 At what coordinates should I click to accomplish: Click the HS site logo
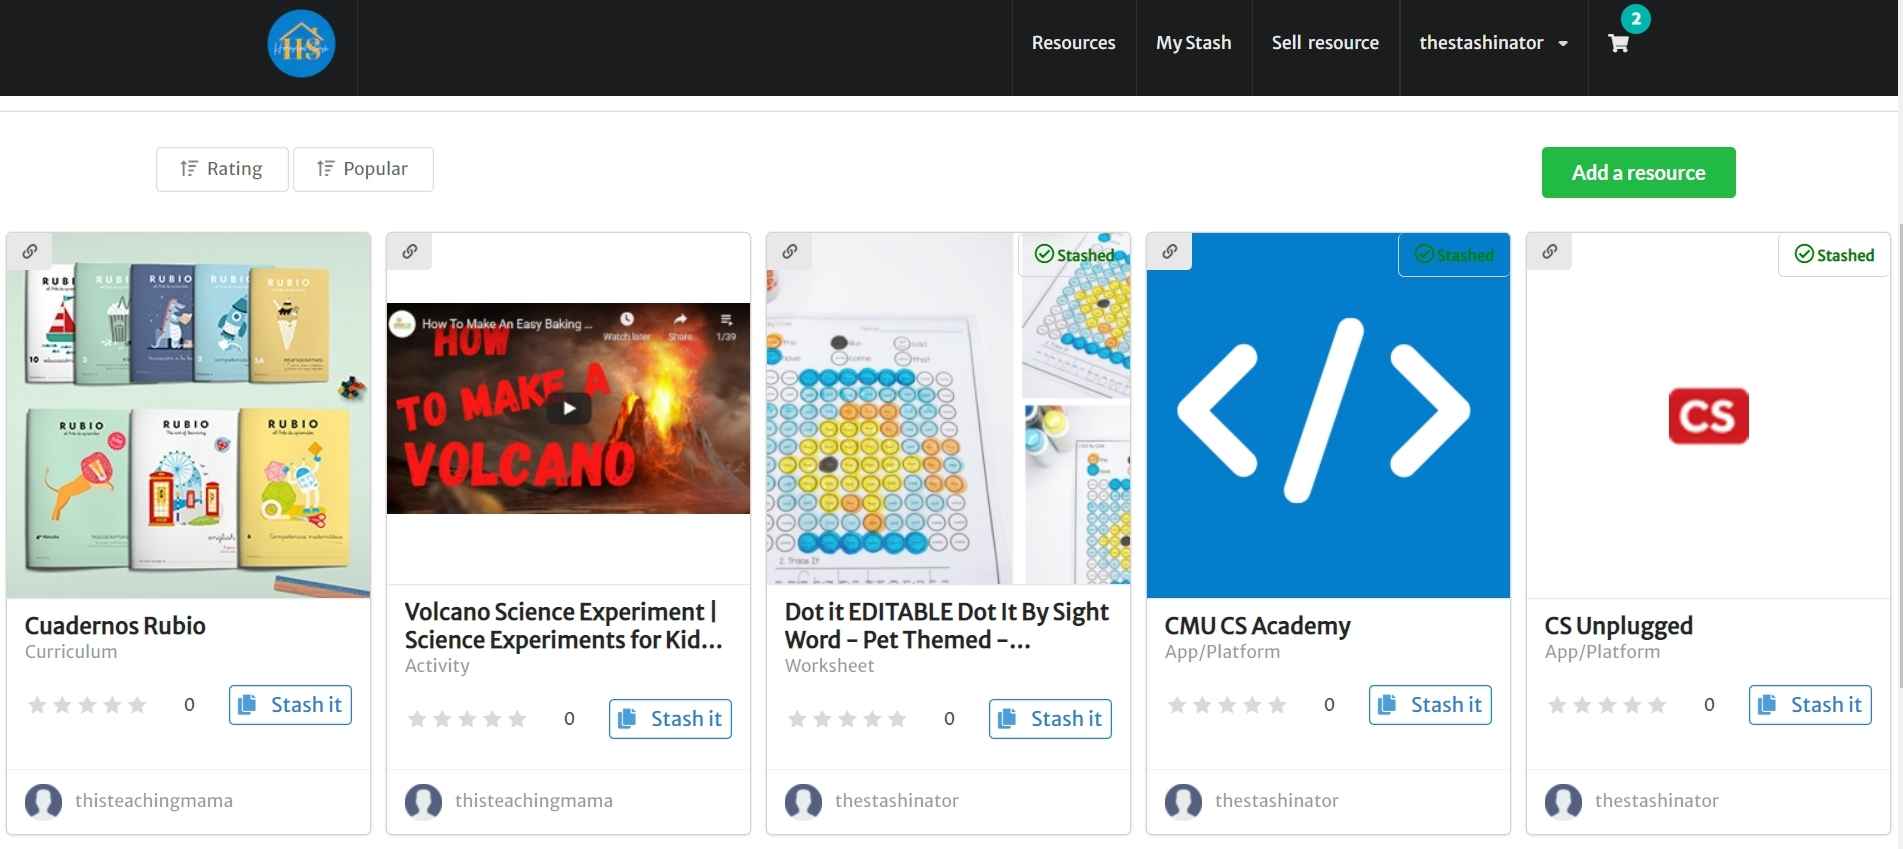pyautogui.click(x=301, y=43)
